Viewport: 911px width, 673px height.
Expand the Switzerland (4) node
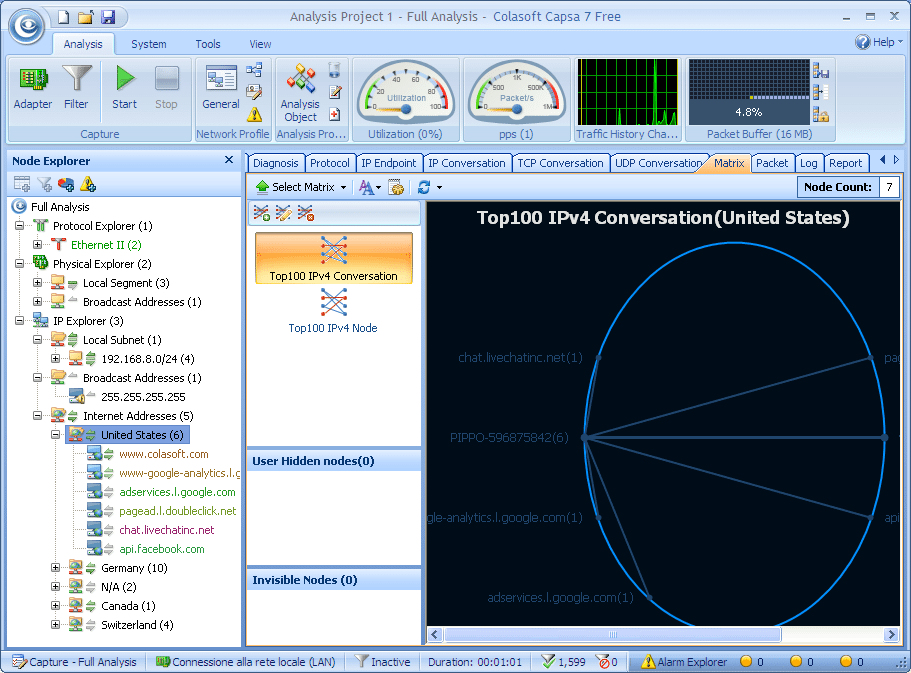56,625
